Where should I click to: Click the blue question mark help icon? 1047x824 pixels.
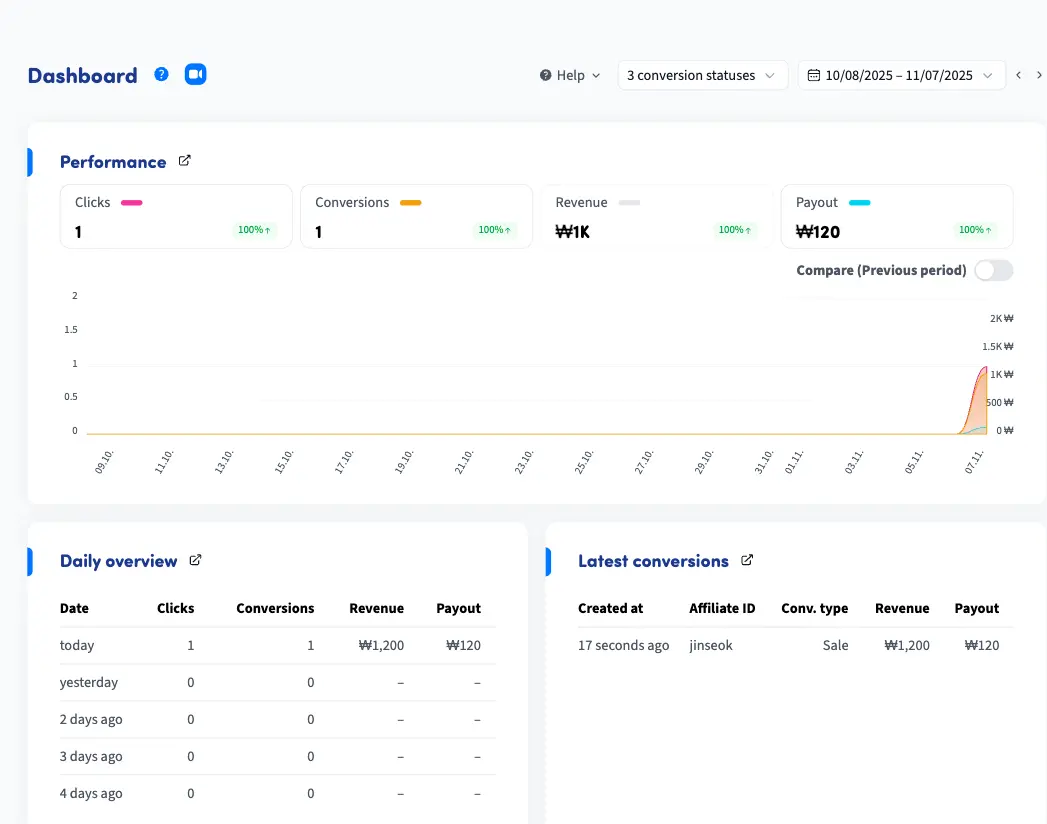click(161, 74)
